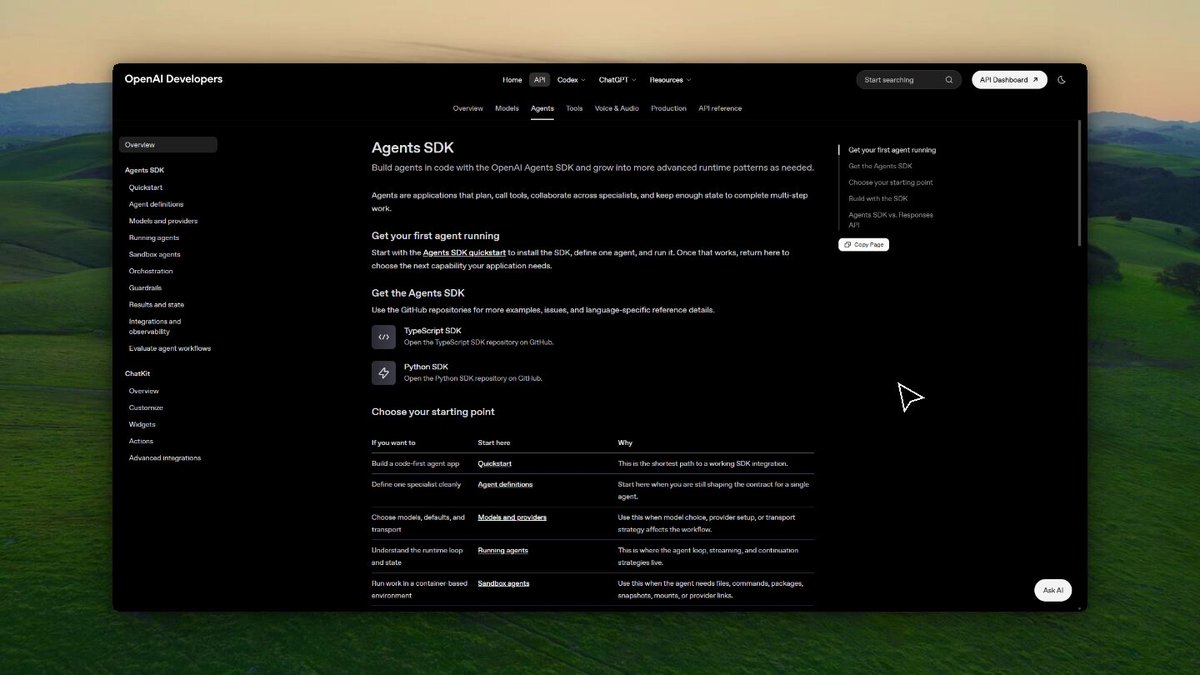Click the 'Define one specialist cleanly' cell

417,484
